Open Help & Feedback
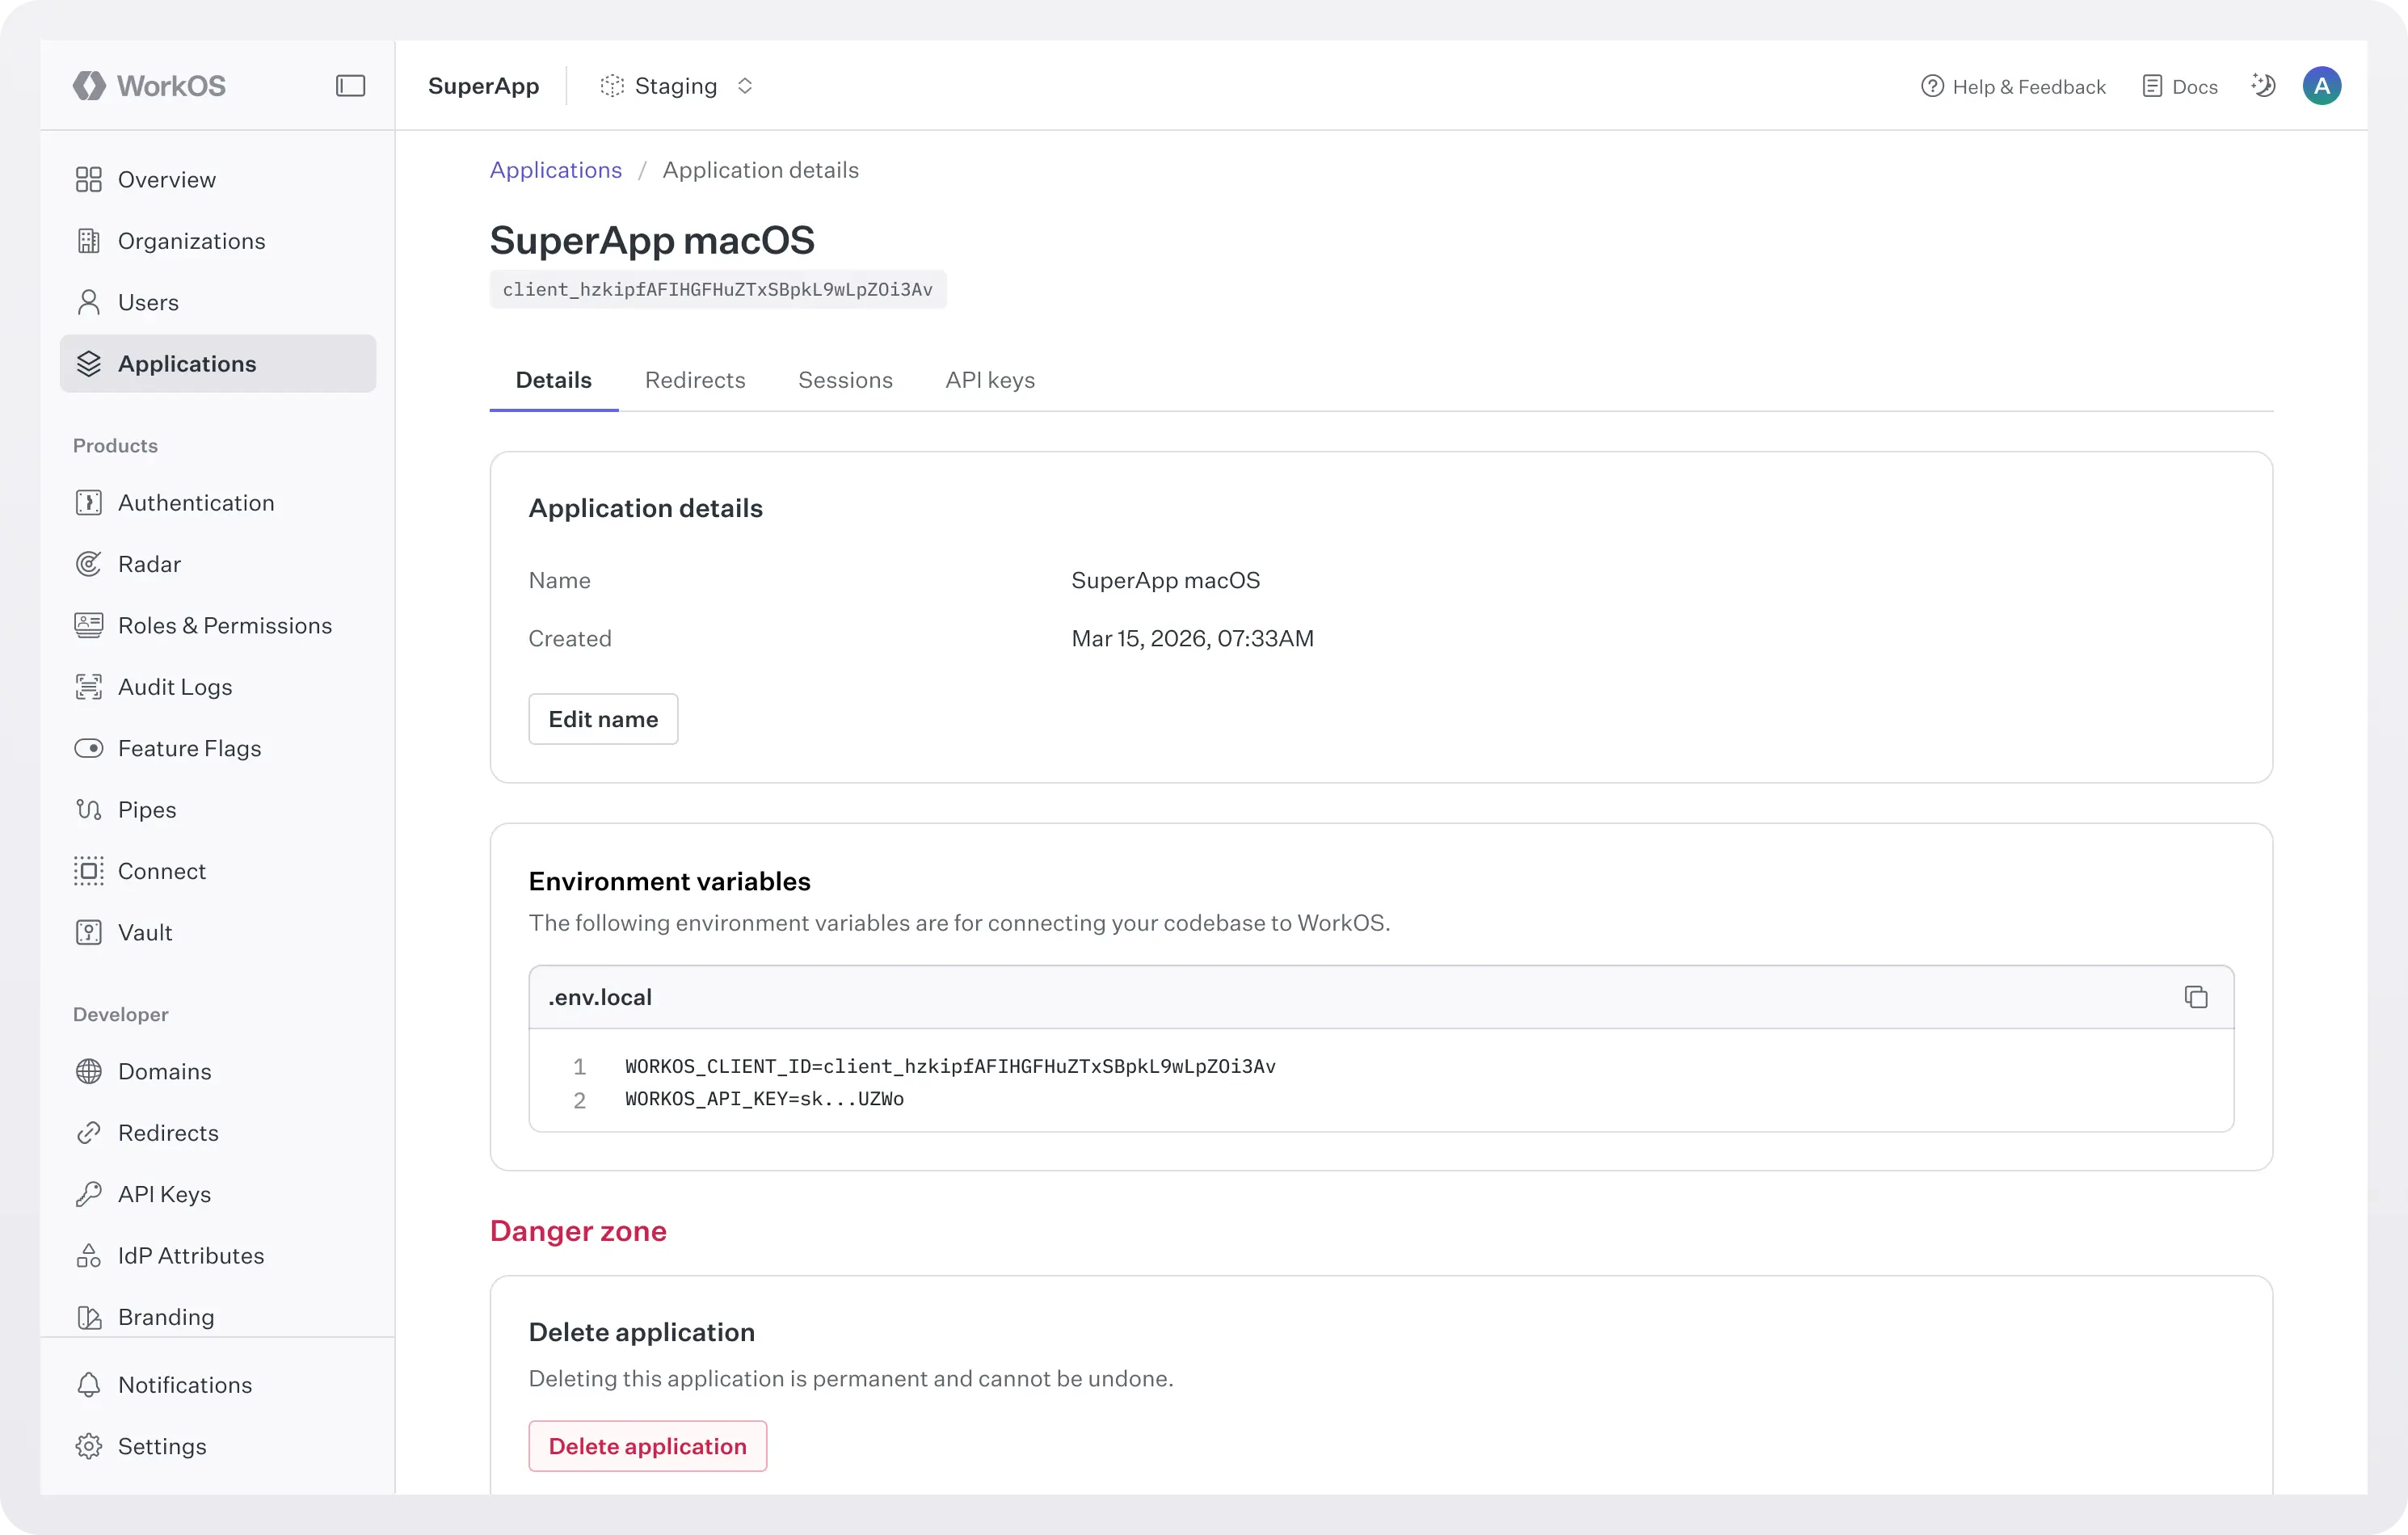Image resolution: width=2408 pixels, height=1535 pixels. pyautogui.click(x=2011, y=86)
